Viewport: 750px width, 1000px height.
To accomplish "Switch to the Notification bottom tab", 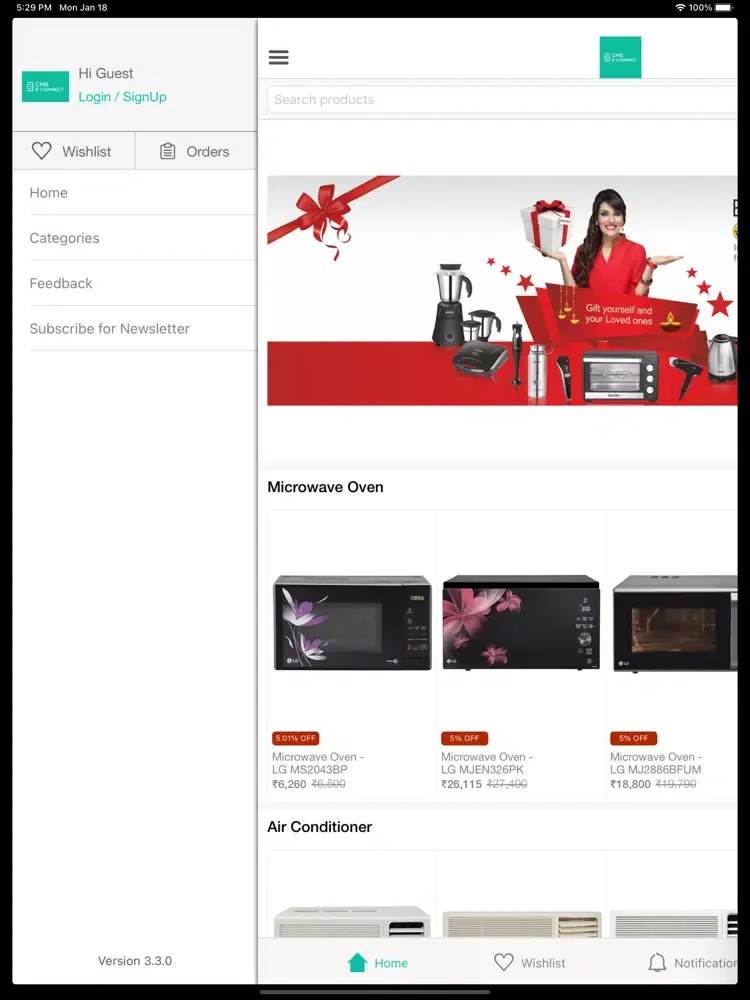I will (693, 962).
